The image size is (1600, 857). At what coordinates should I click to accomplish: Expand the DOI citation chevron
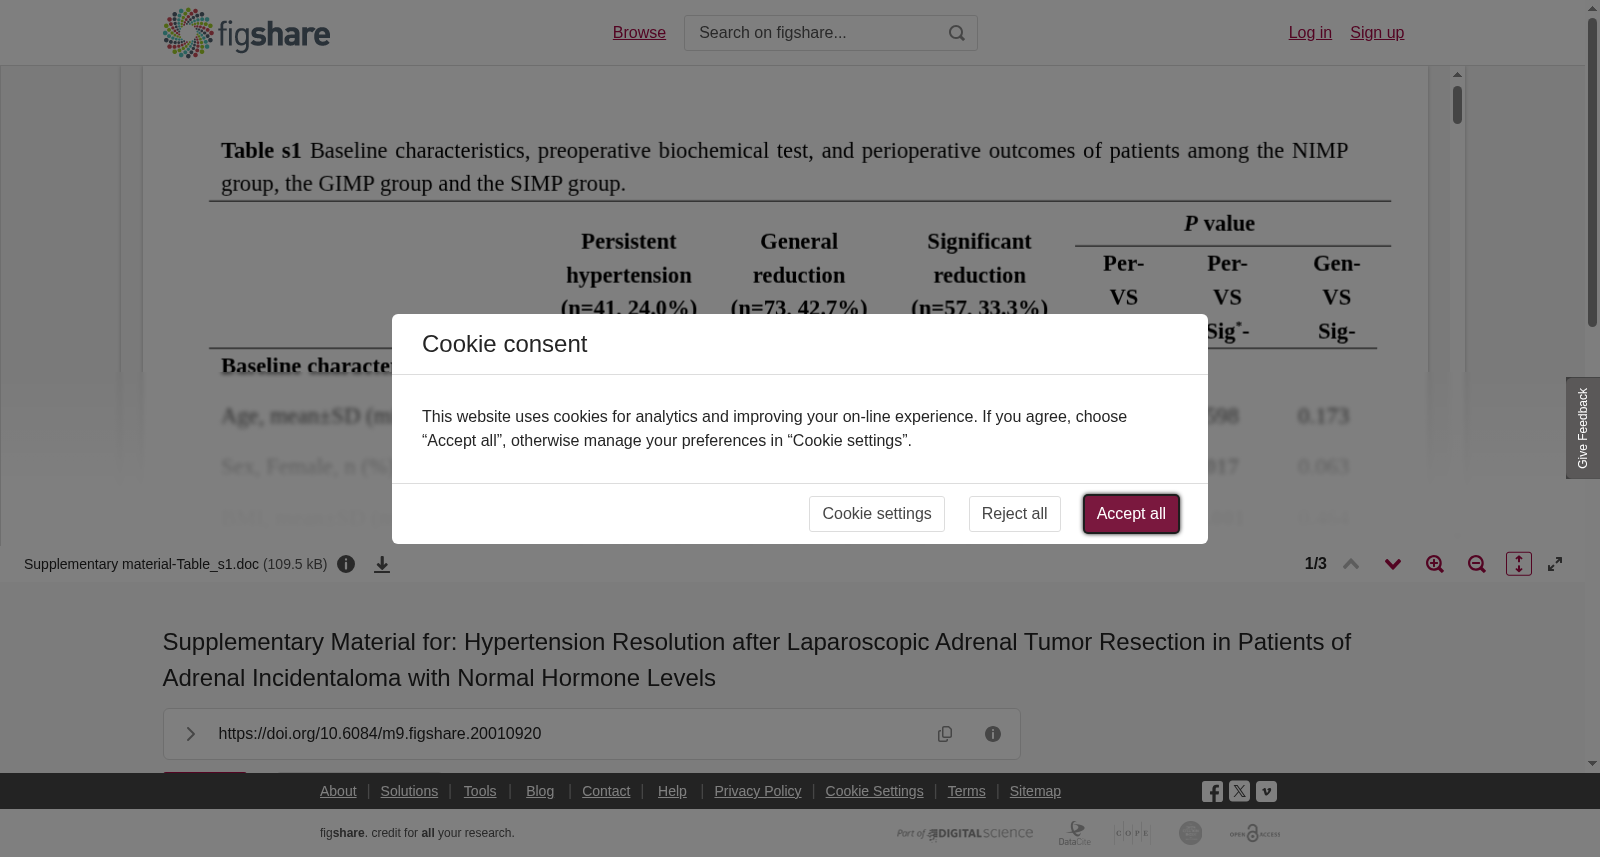pyautogui.click(x=190, y=734)
